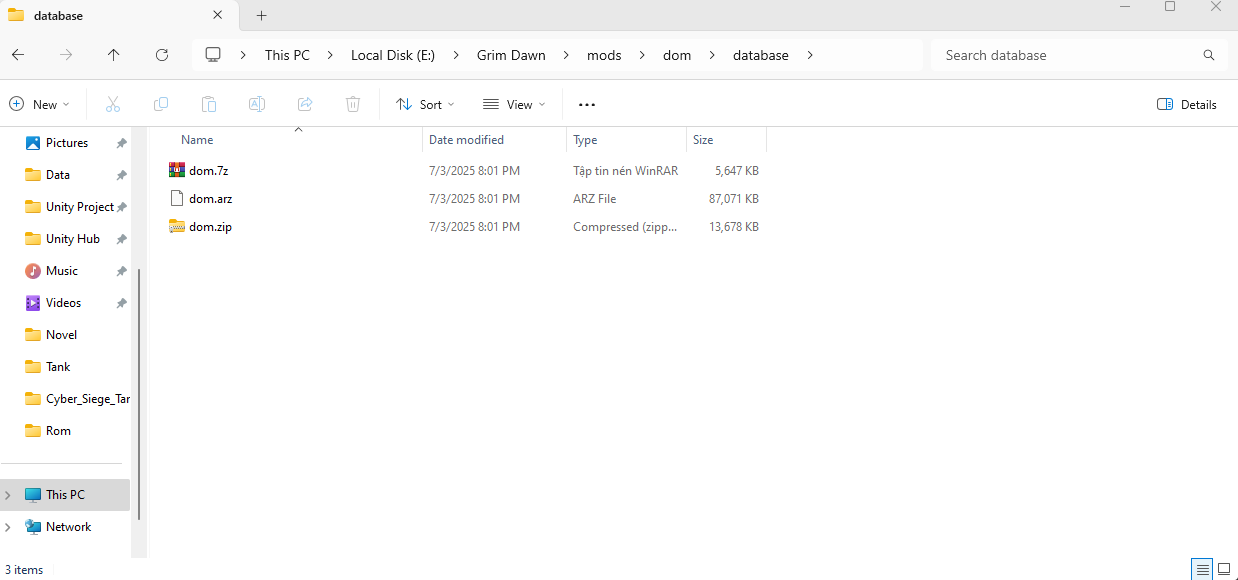Expand the This PC tree node
Viewport: 1238px width, 580px height.
click(x=8, y=495)
